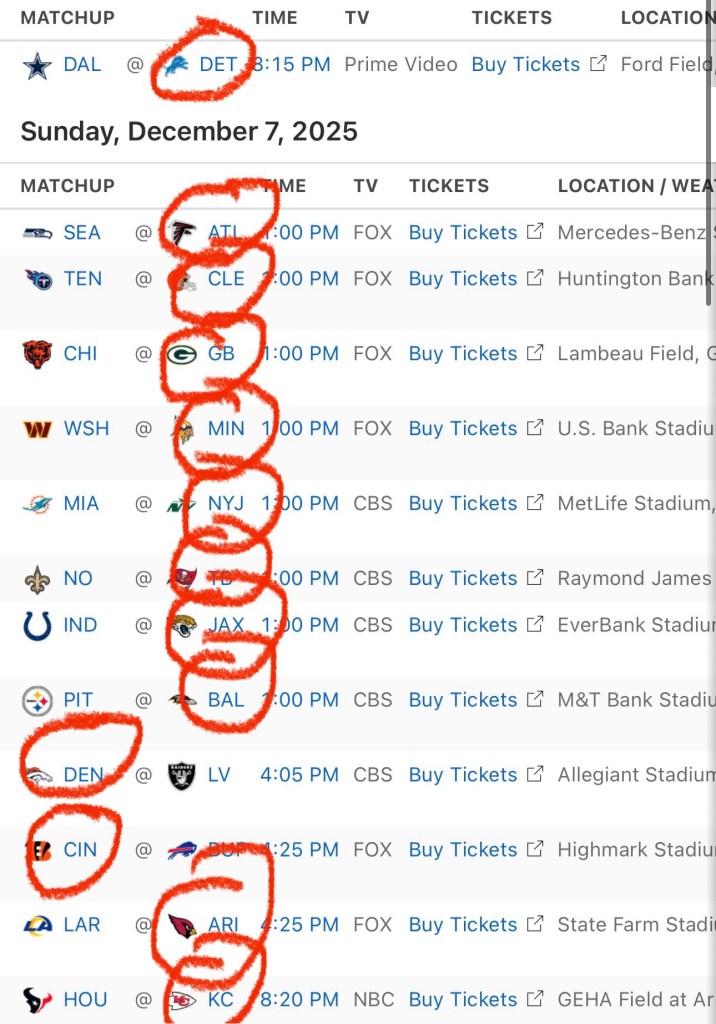
Task: Open external ticket icon for HOU at KC
Action: tap(535, 999)
